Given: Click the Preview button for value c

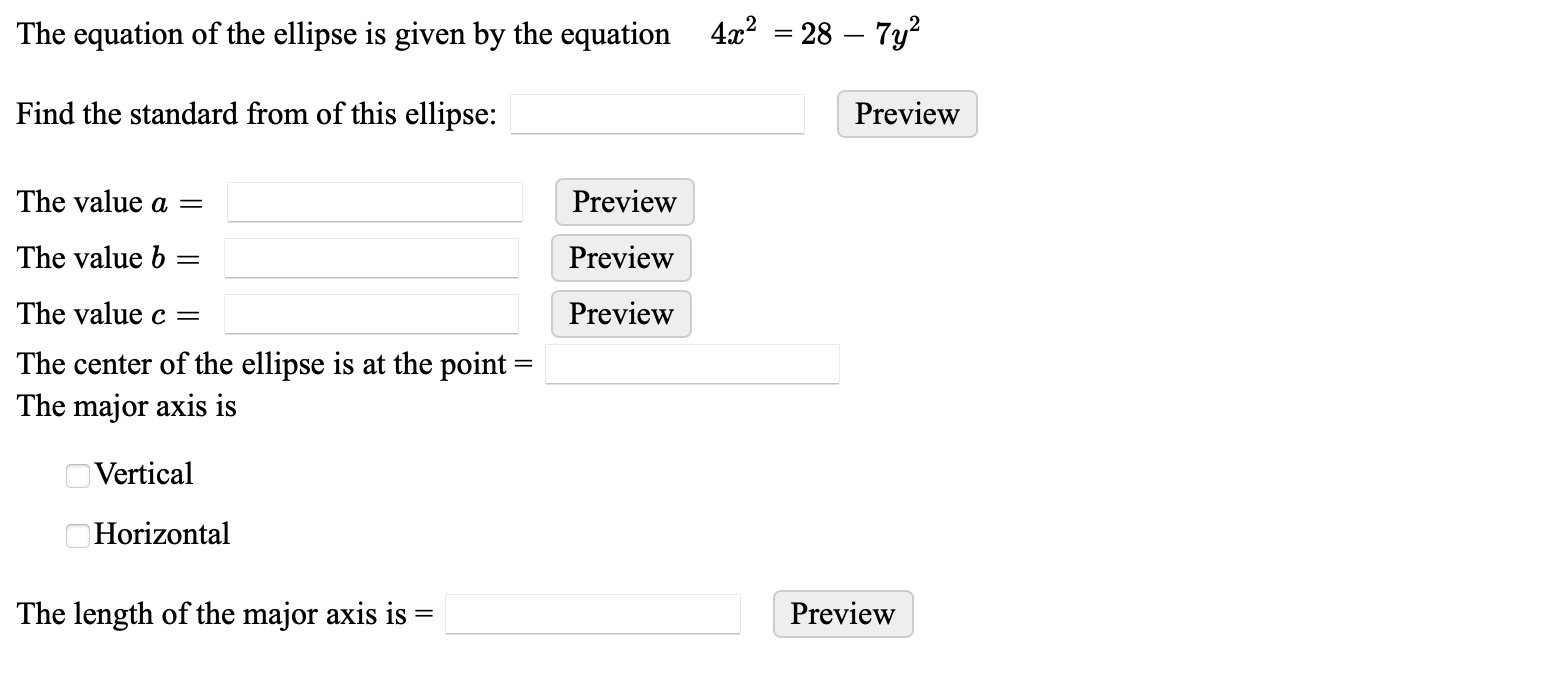Looking at the screenshot, I should tap(620, 314).
